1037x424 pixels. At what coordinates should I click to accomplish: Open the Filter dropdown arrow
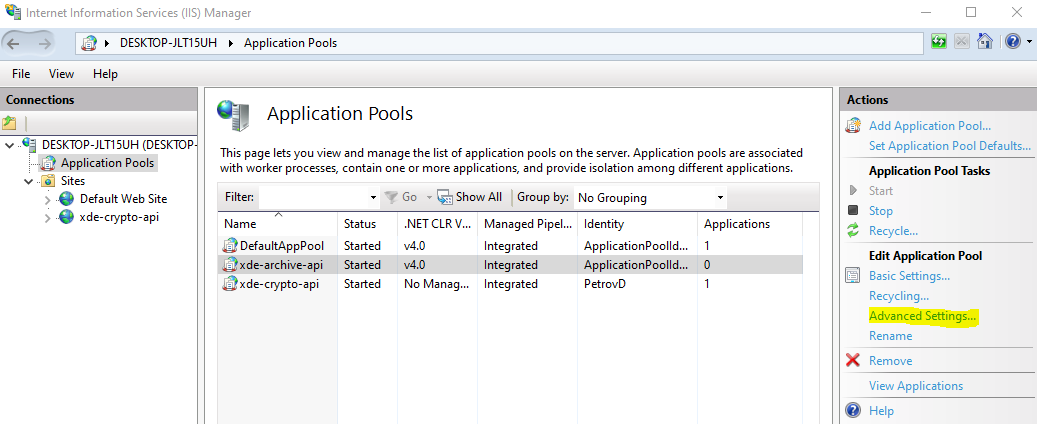pos(374,197)
